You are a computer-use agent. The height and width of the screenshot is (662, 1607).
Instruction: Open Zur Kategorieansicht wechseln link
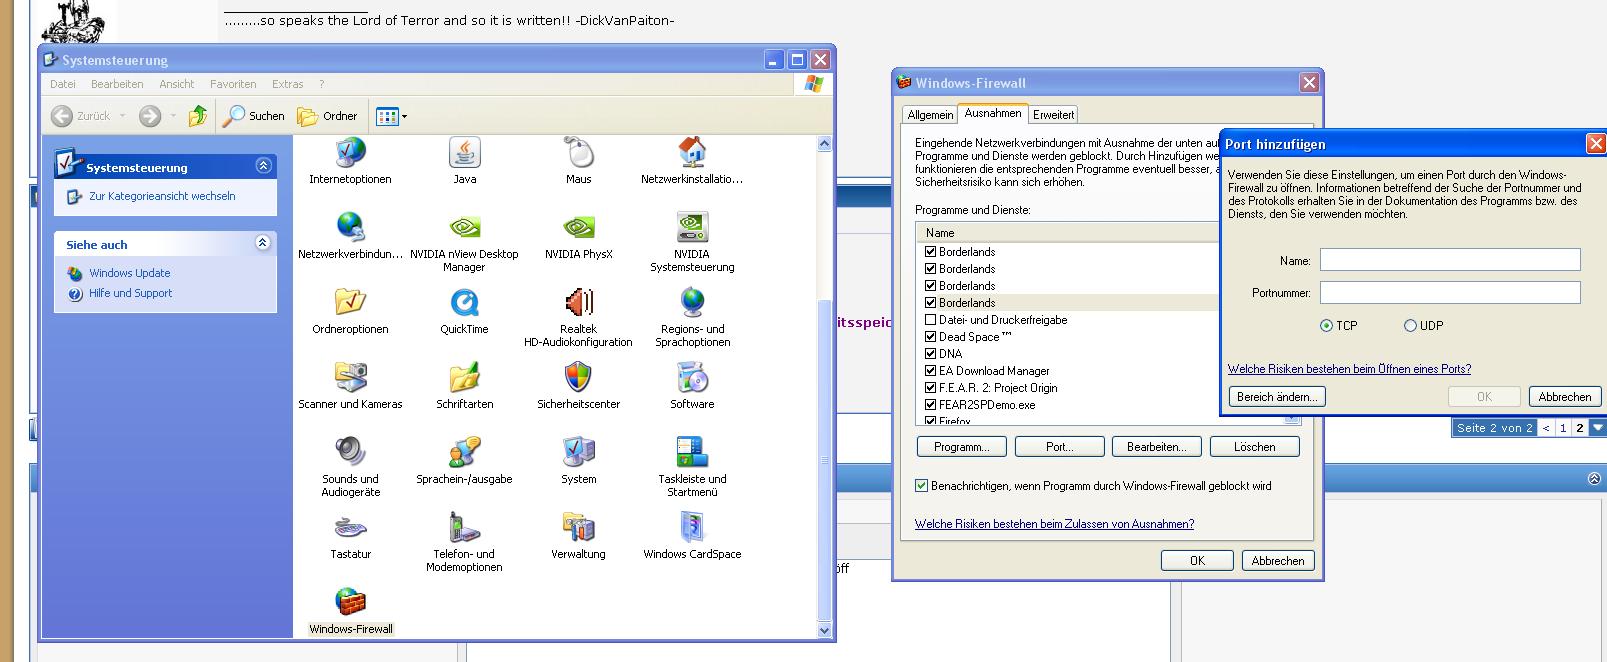pyautogui.click(x=162, y=196)
